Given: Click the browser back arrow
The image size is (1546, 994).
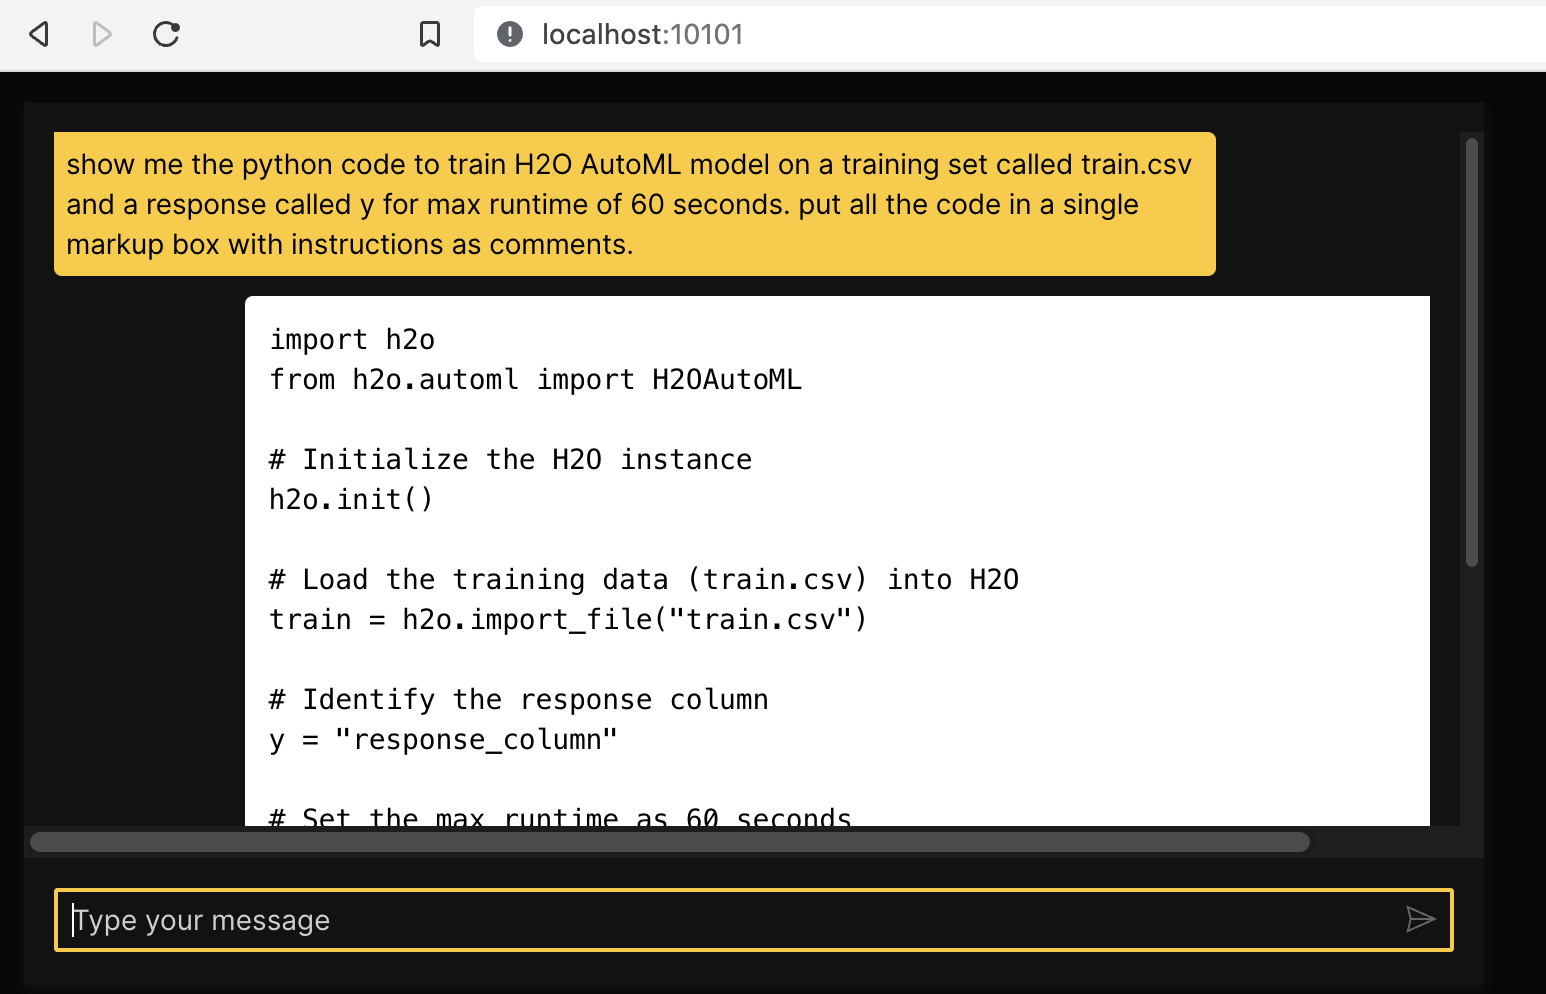Looking at the screenshot, I should click(x=37, y=33).
